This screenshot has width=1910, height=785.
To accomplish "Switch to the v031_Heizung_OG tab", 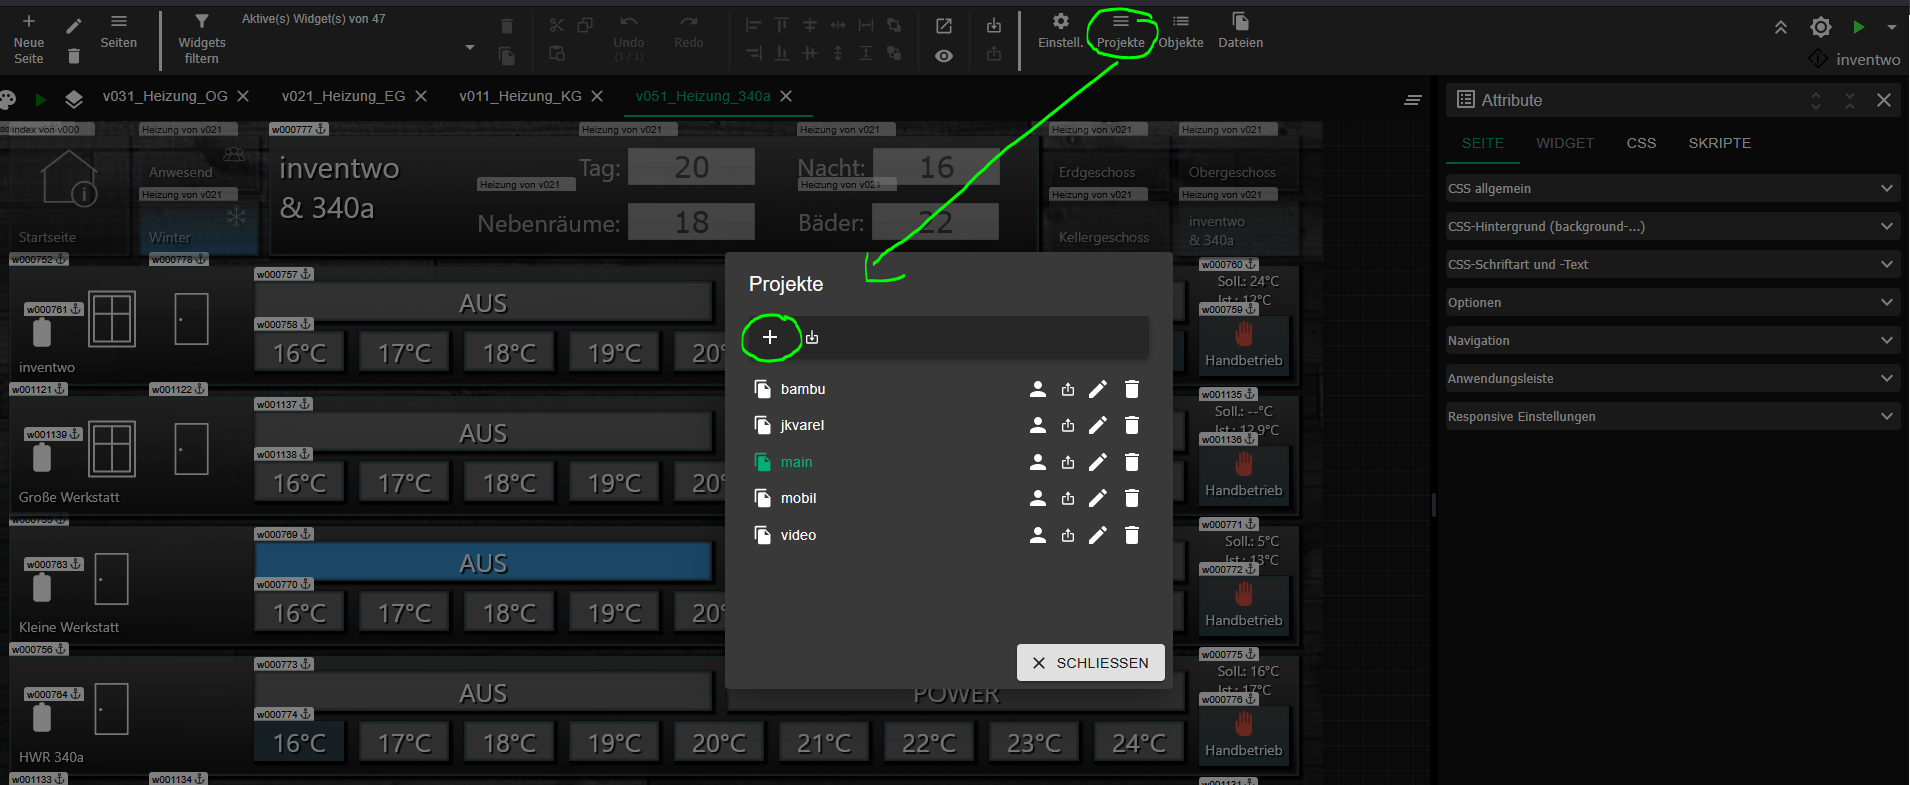I will click(x=165, y=96).
